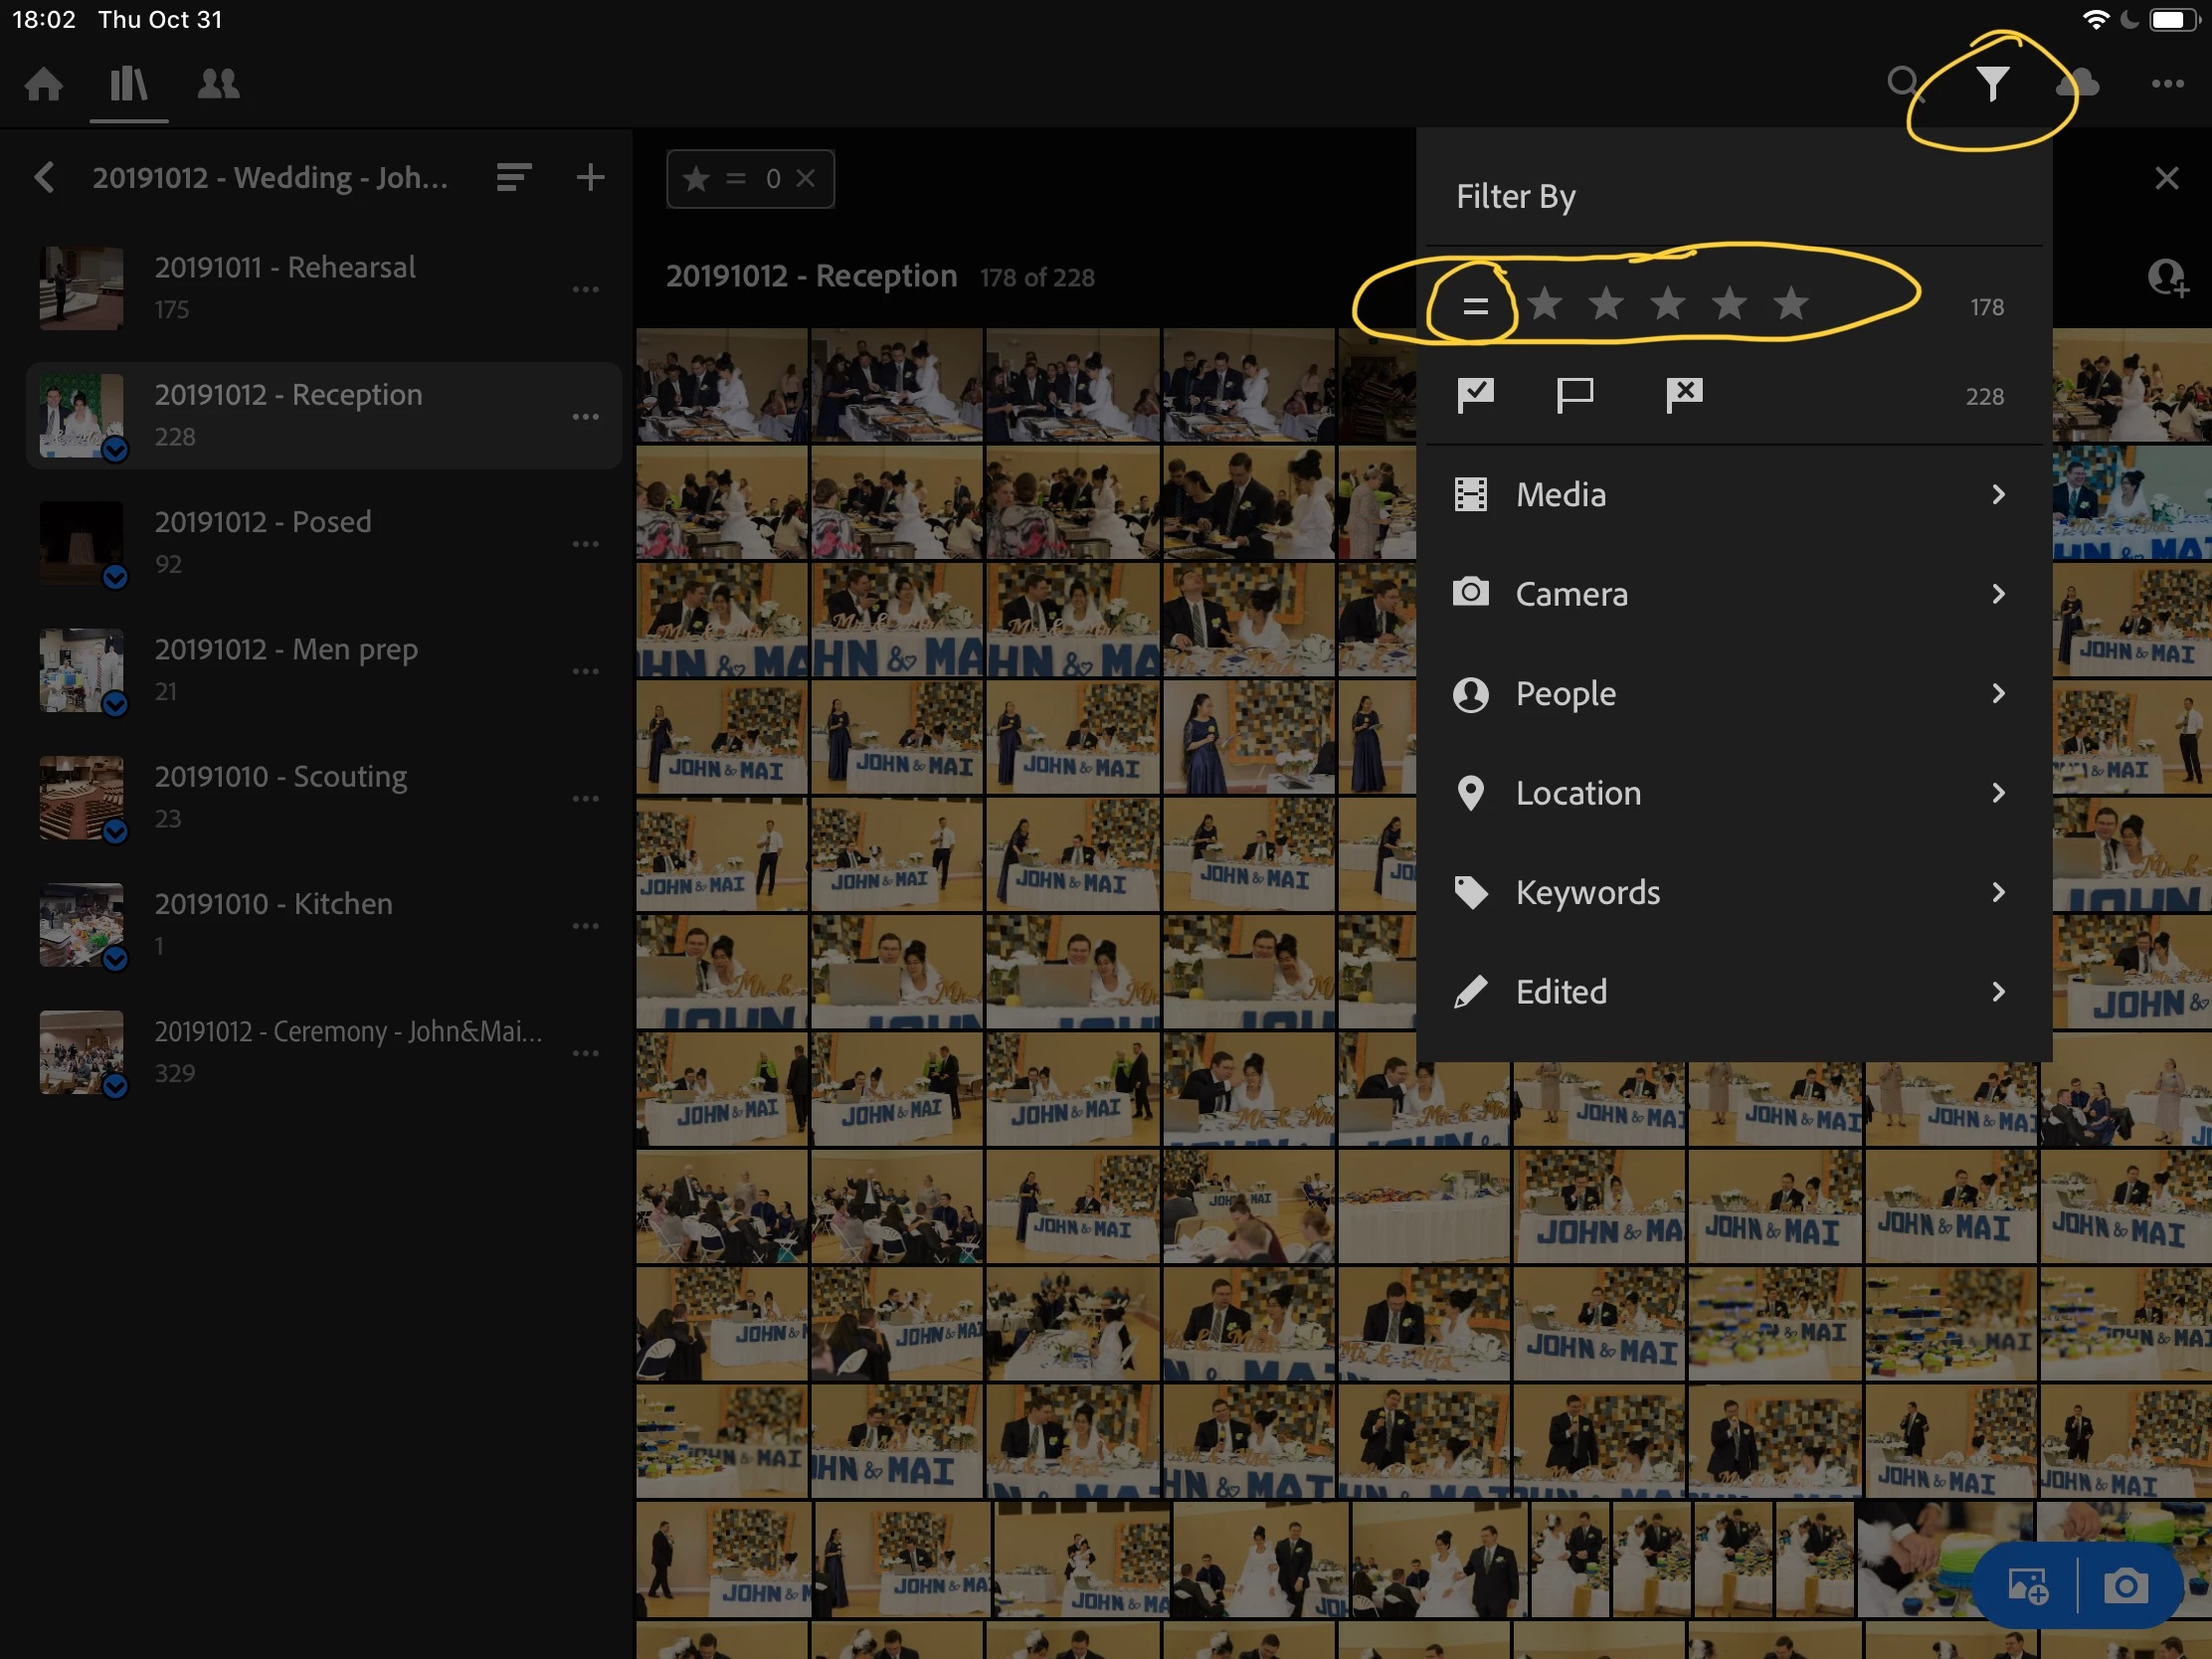The image size is (2212, 1659).
Task: Set rating filter to three stars
Action: pos(1667,304)
